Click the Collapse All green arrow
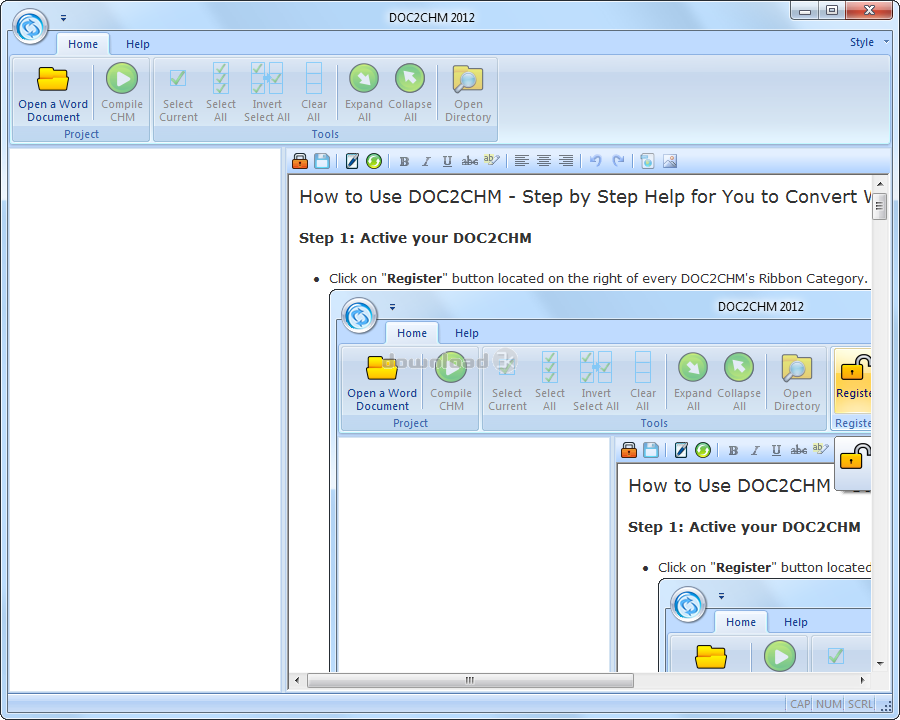Screen dimensions: 900x720 (410, 78)
